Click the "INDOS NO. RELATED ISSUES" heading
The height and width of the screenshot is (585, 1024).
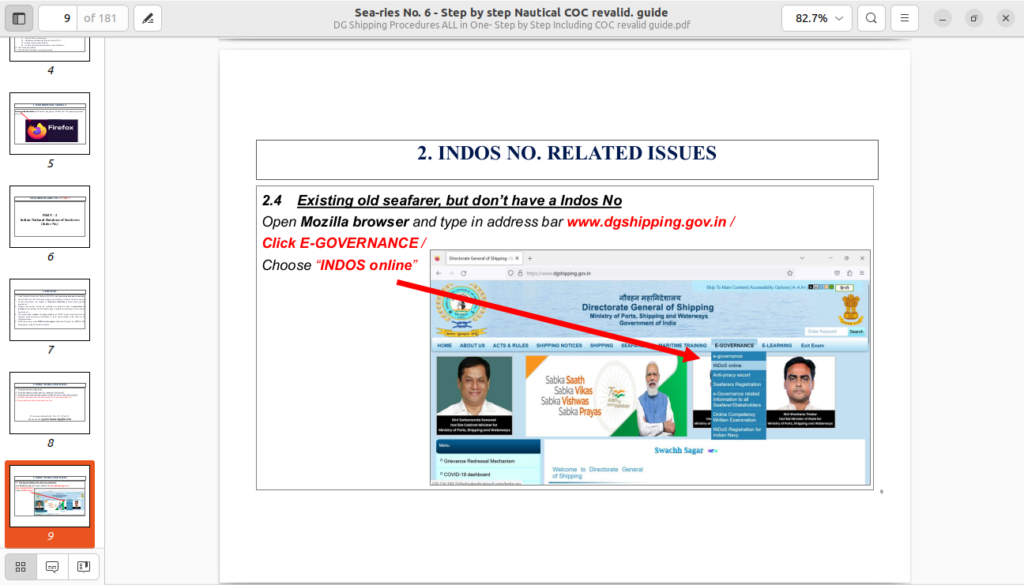(566, 154)
